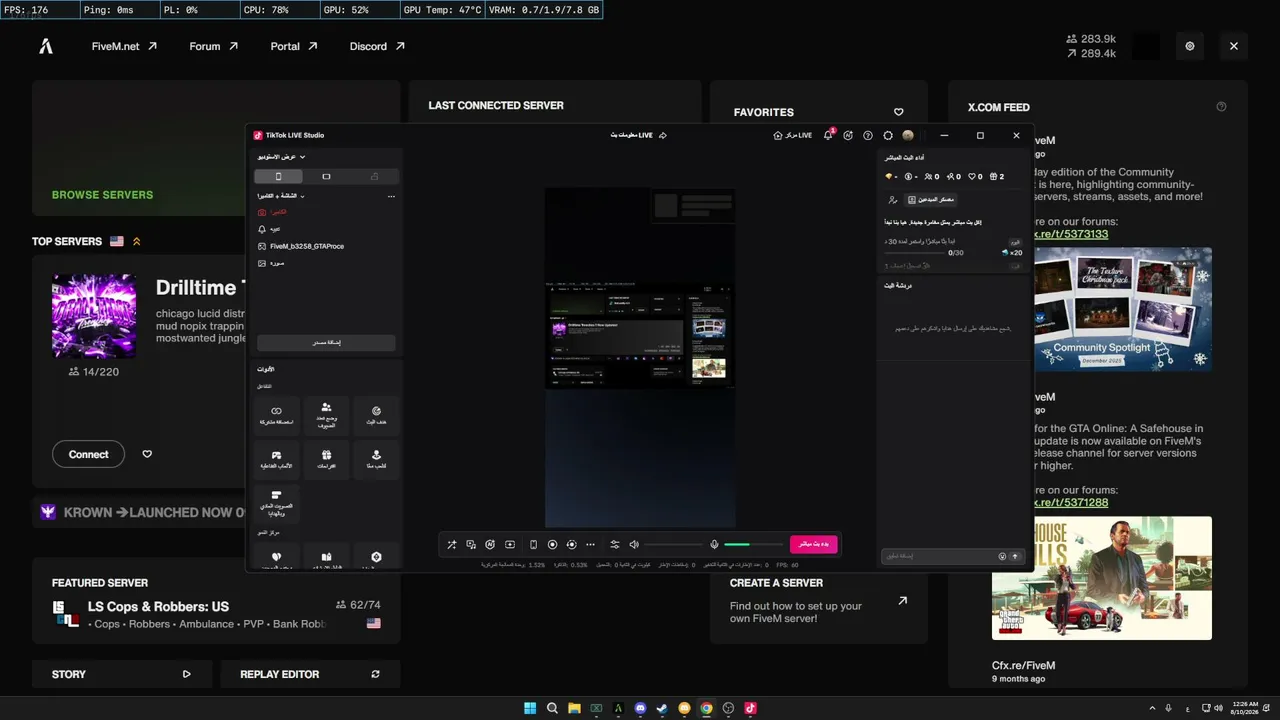Screen dimensions: 1280x720
Task: Open the creator camp button
Action: click(931, 200)
